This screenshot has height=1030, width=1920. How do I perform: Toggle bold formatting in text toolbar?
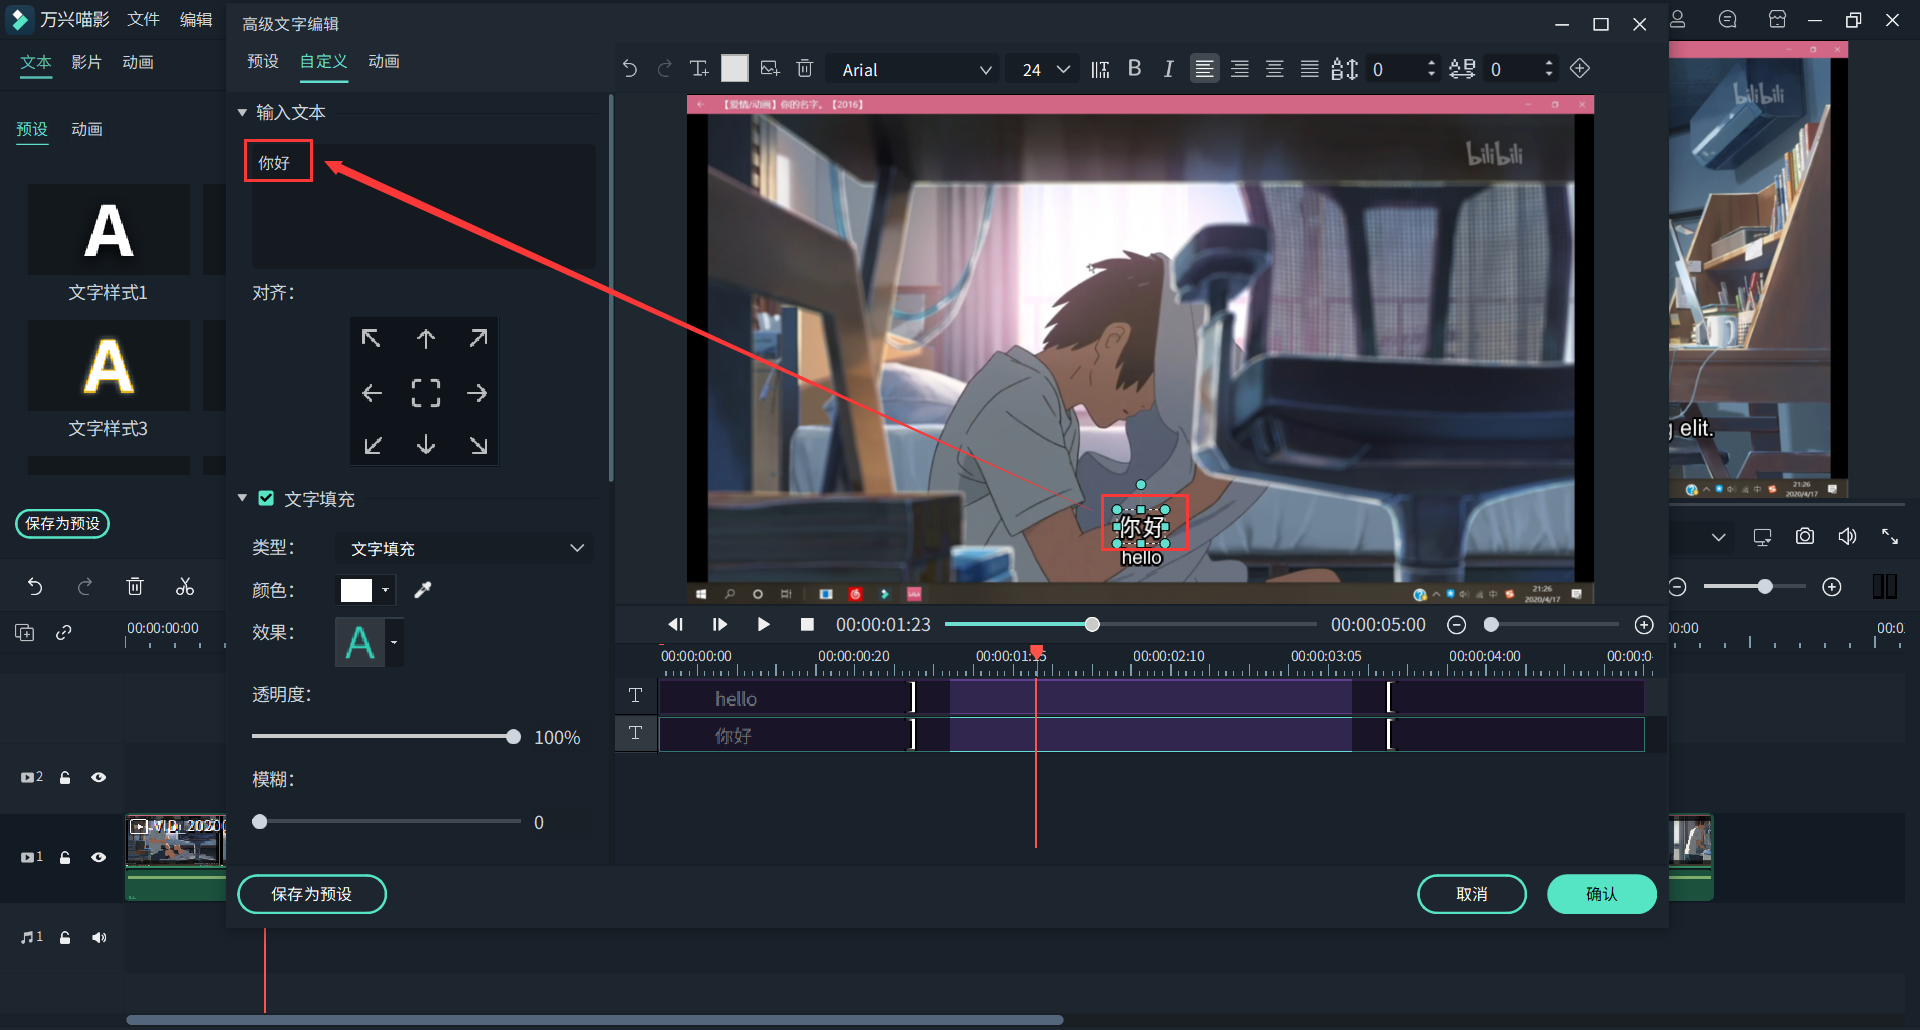click(1134, 68)
